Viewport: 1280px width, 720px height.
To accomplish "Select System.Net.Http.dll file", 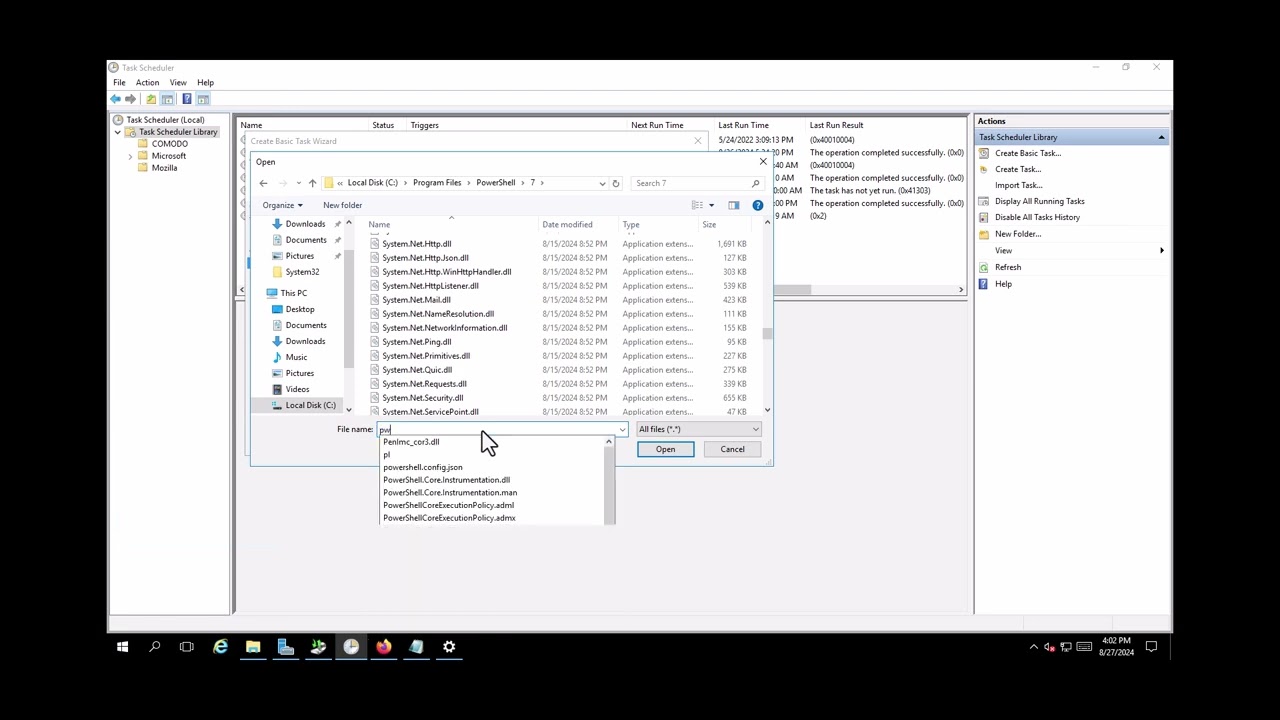I will 416,244.
